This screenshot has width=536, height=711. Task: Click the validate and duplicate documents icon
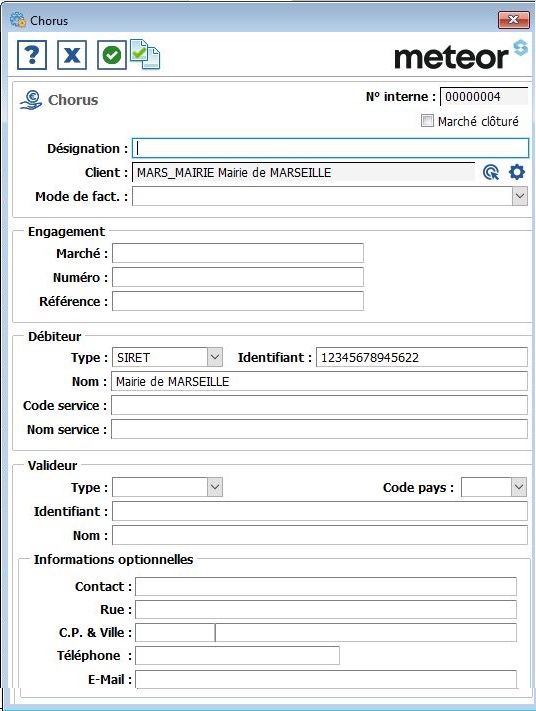[x=145, y=54]
